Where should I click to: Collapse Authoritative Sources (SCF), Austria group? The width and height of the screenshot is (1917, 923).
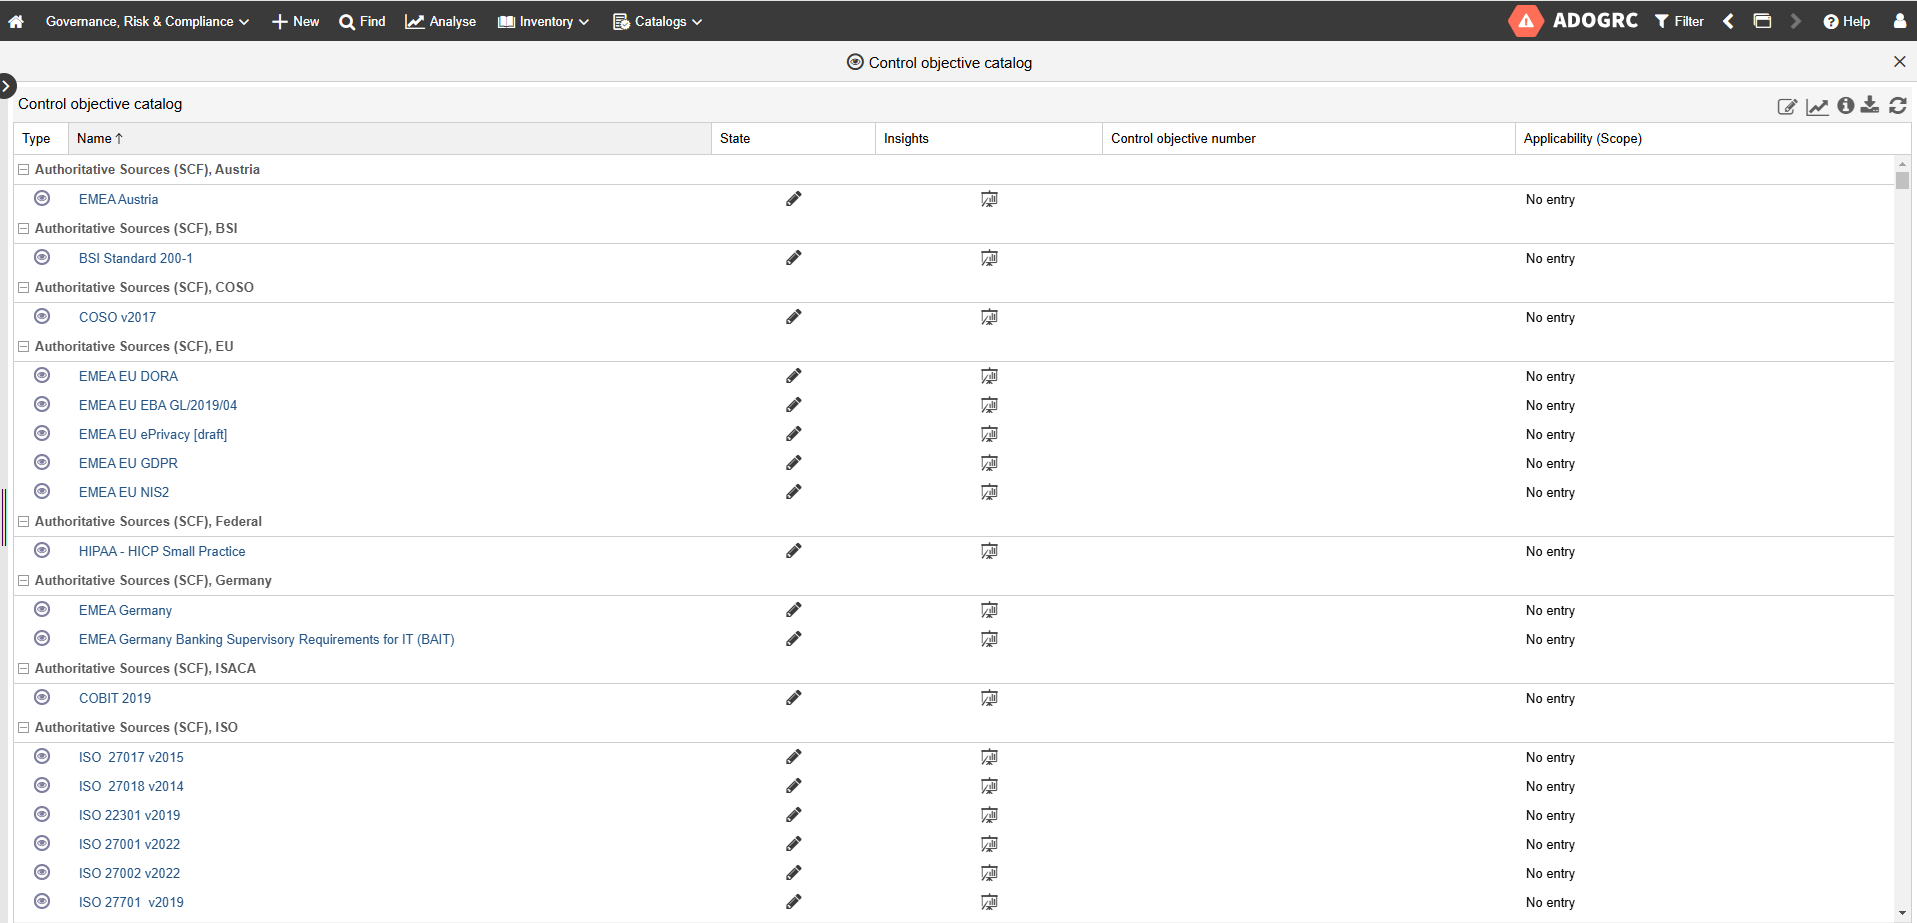click(23, 170)
